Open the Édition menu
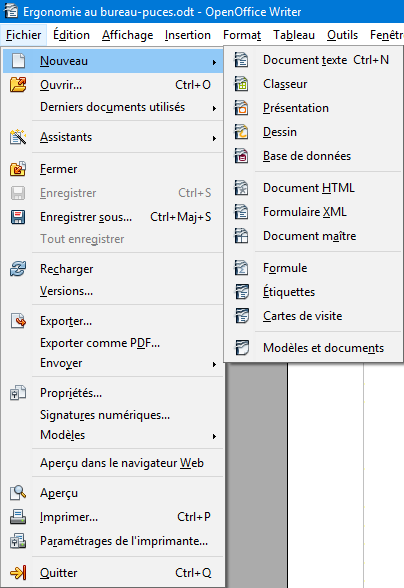The height and width of the screenshot is (588, 404). (x=71, y=35)
